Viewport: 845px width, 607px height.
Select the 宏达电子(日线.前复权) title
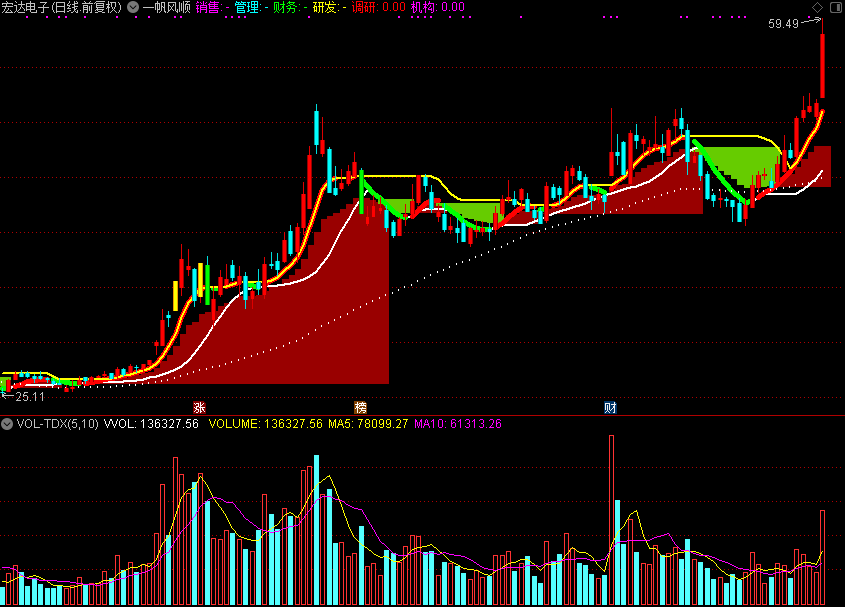[61, 8]
